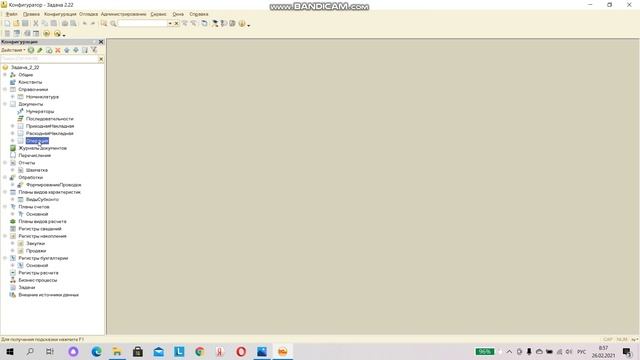This screenshot has width=640, height=360.
Task: Select Перечисления in the tree
Action: pyautogui.click(x=35, y=156)
